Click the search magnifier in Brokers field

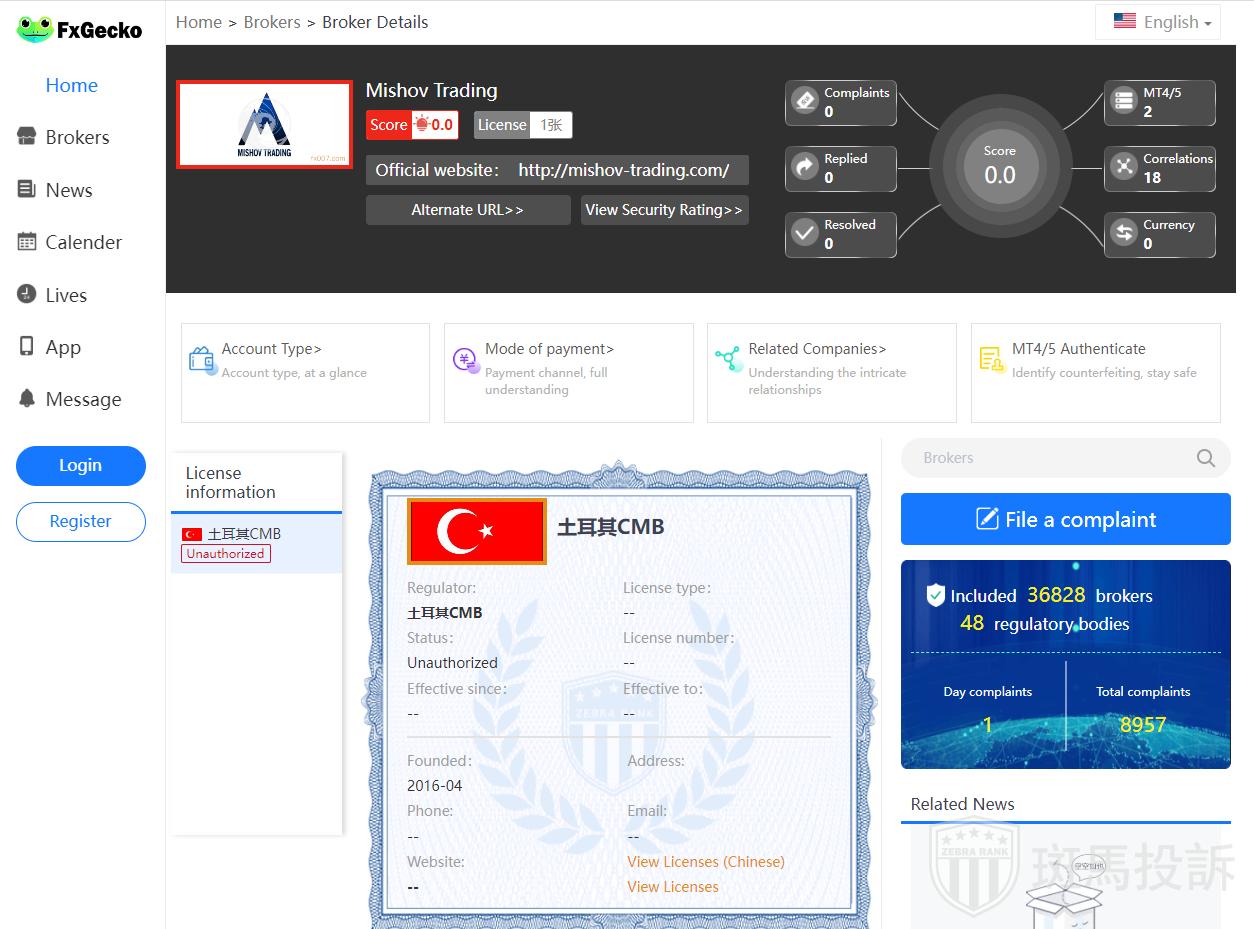(x=1206, y=458)
